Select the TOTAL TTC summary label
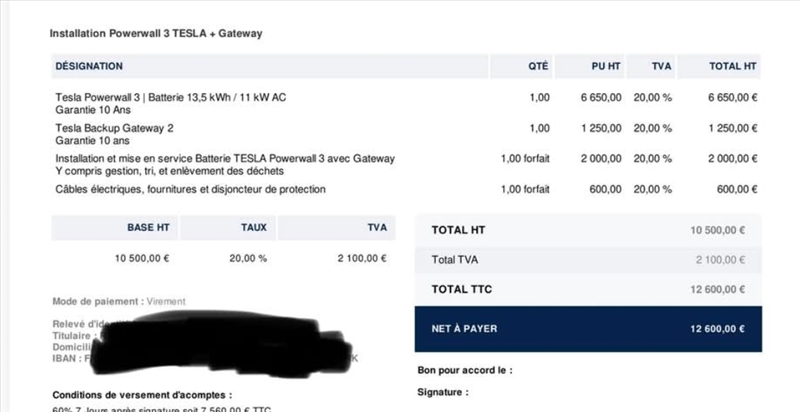The height and width of the screenshot is (412, 800). [463, 290]
